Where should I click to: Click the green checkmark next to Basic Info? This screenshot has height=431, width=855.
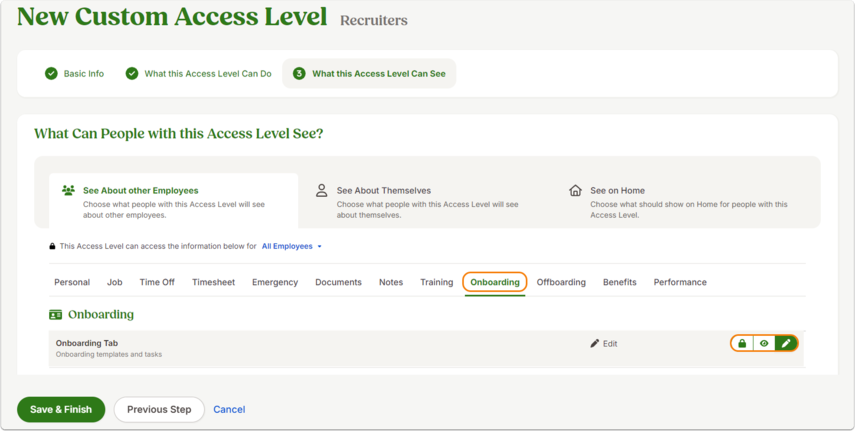pos(51,74)
